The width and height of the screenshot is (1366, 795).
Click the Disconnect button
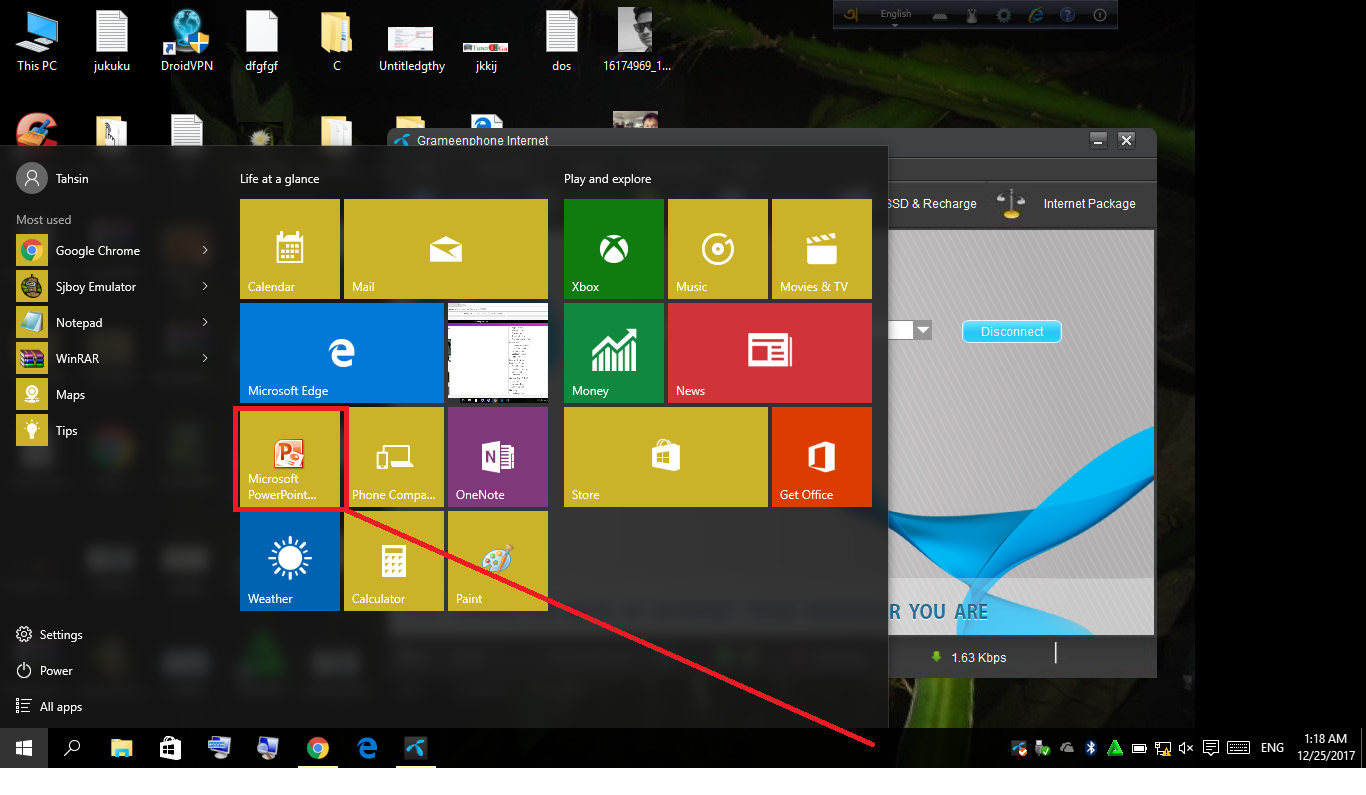(x=1011, y=332)
